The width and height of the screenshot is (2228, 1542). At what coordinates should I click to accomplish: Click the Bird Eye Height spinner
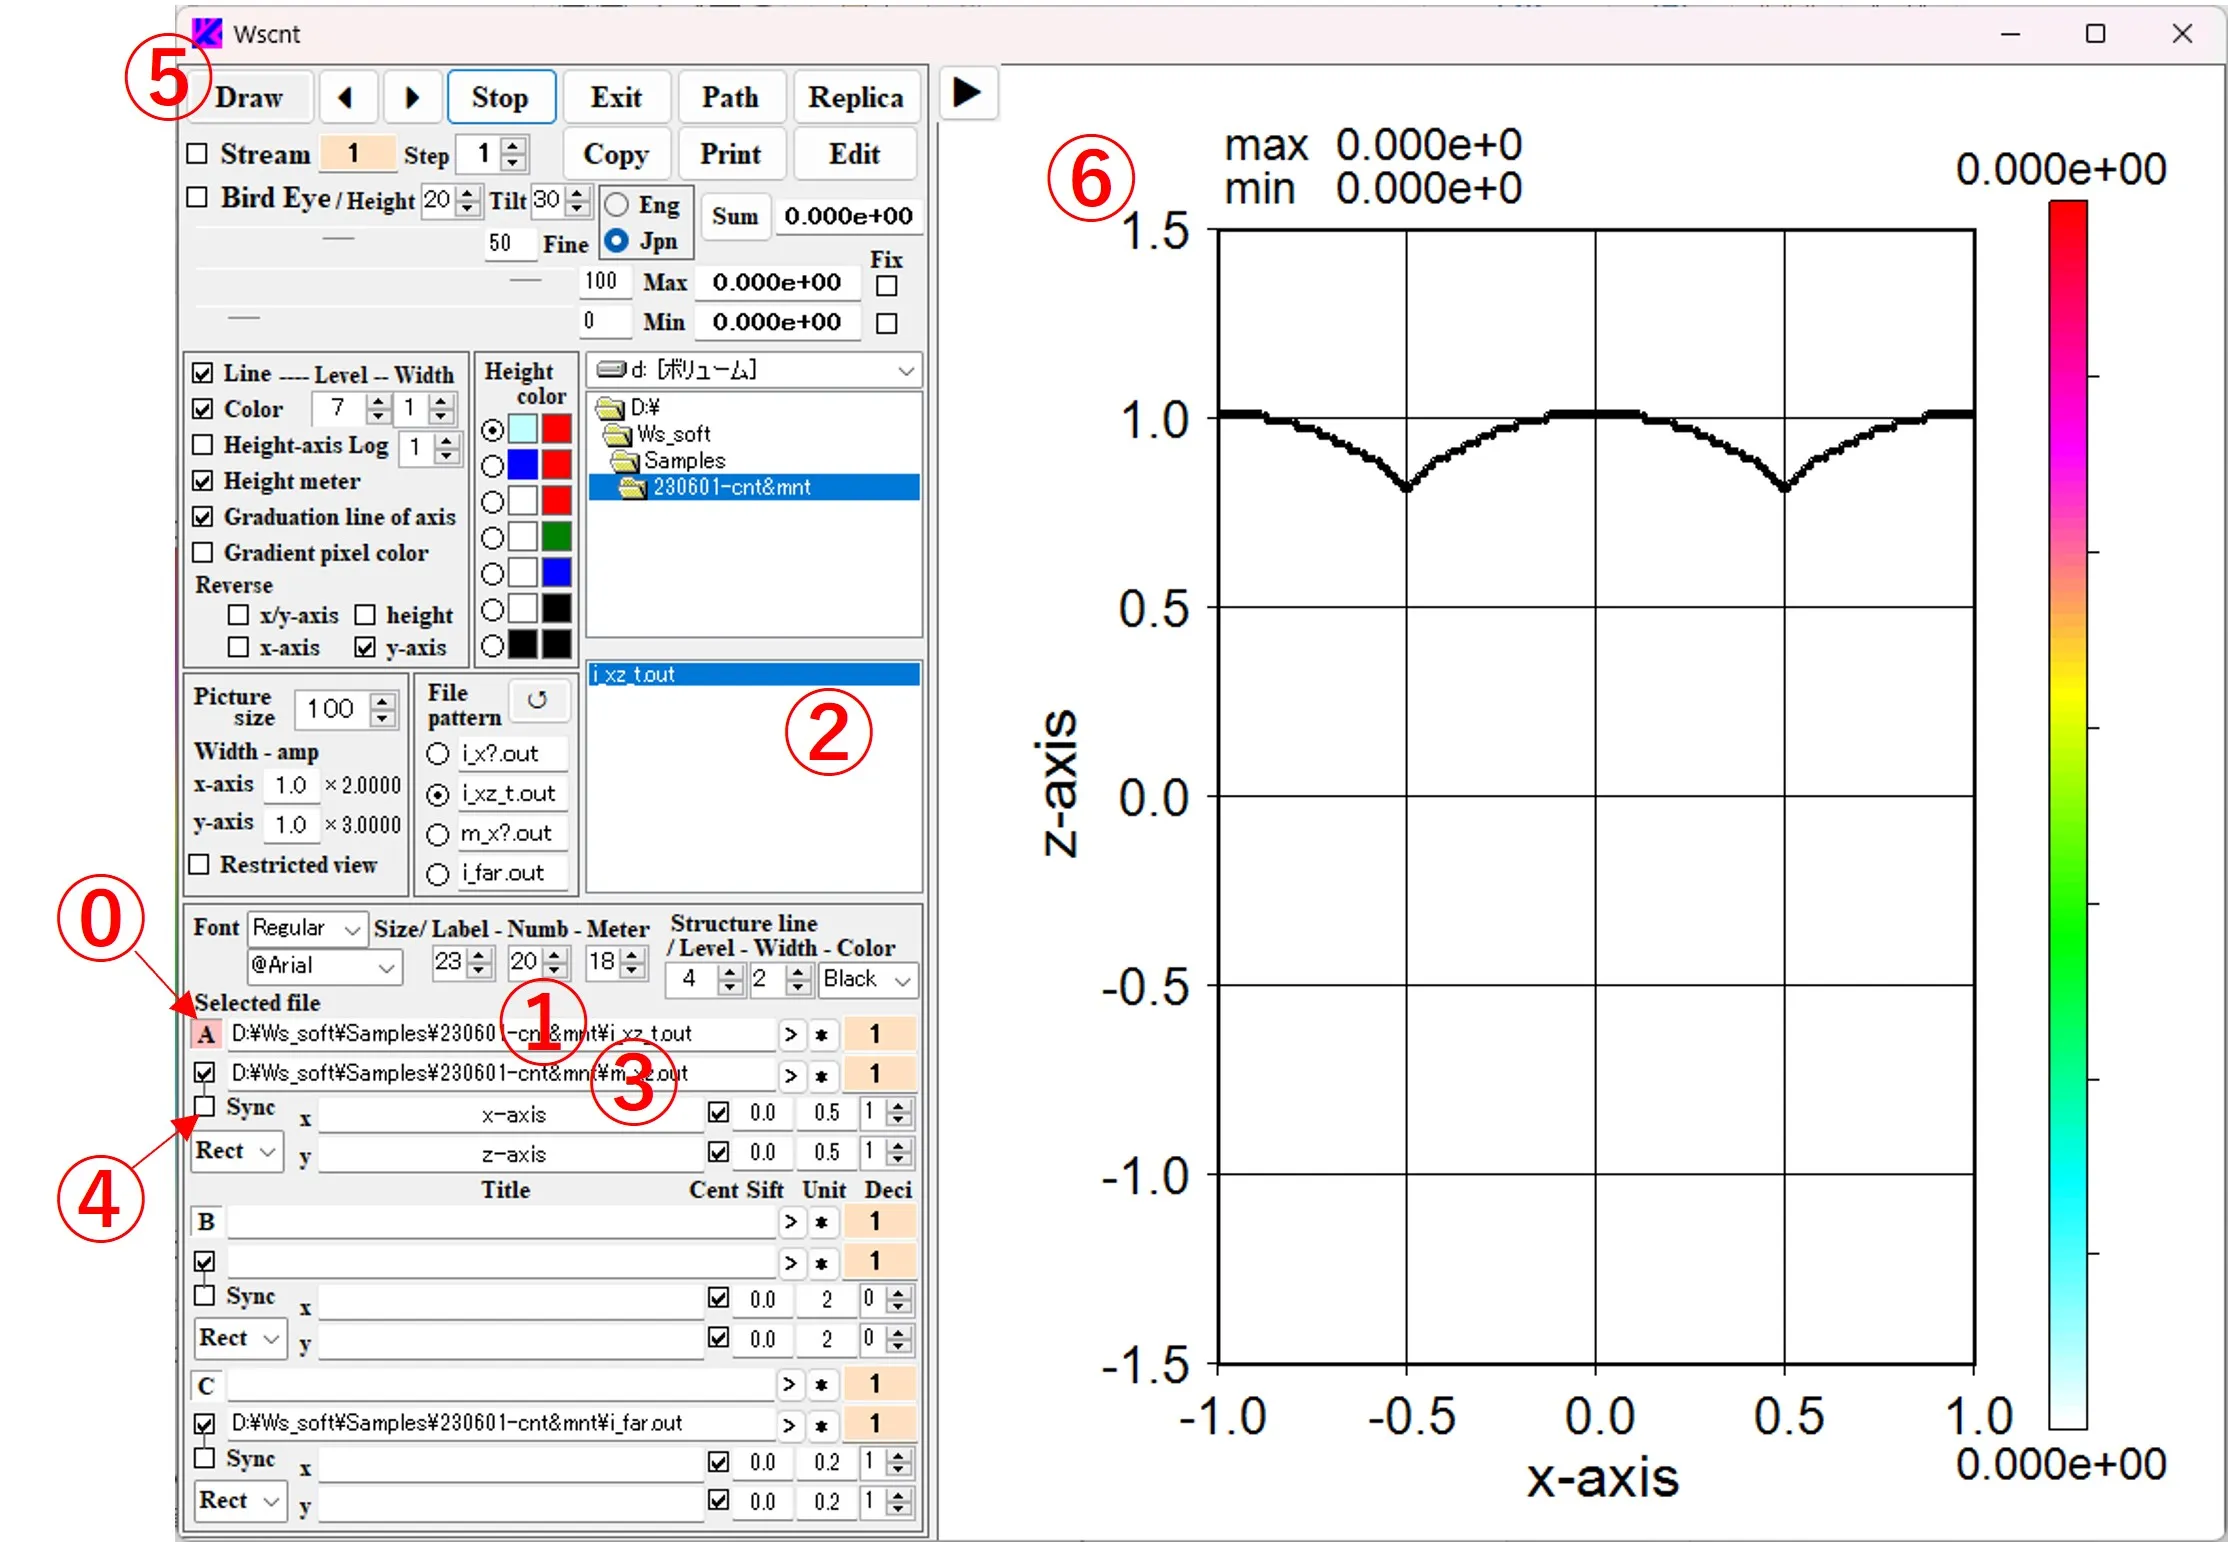468,201
